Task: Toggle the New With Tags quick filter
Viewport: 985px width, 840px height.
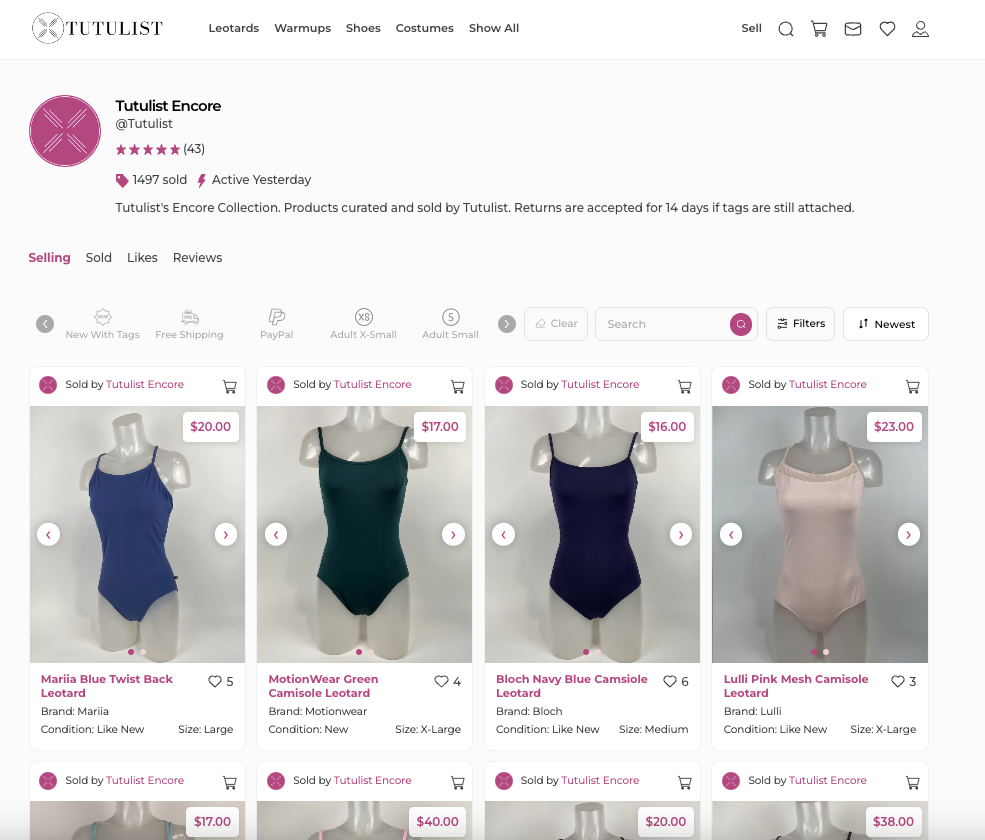Action: point(102,324)
